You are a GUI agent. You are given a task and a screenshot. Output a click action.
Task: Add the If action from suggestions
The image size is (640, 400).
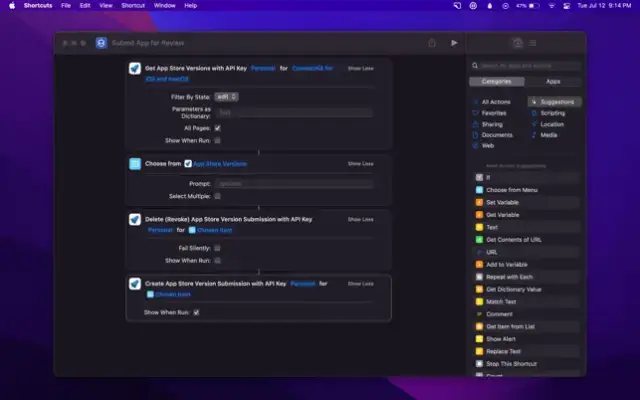click(527, 178)
